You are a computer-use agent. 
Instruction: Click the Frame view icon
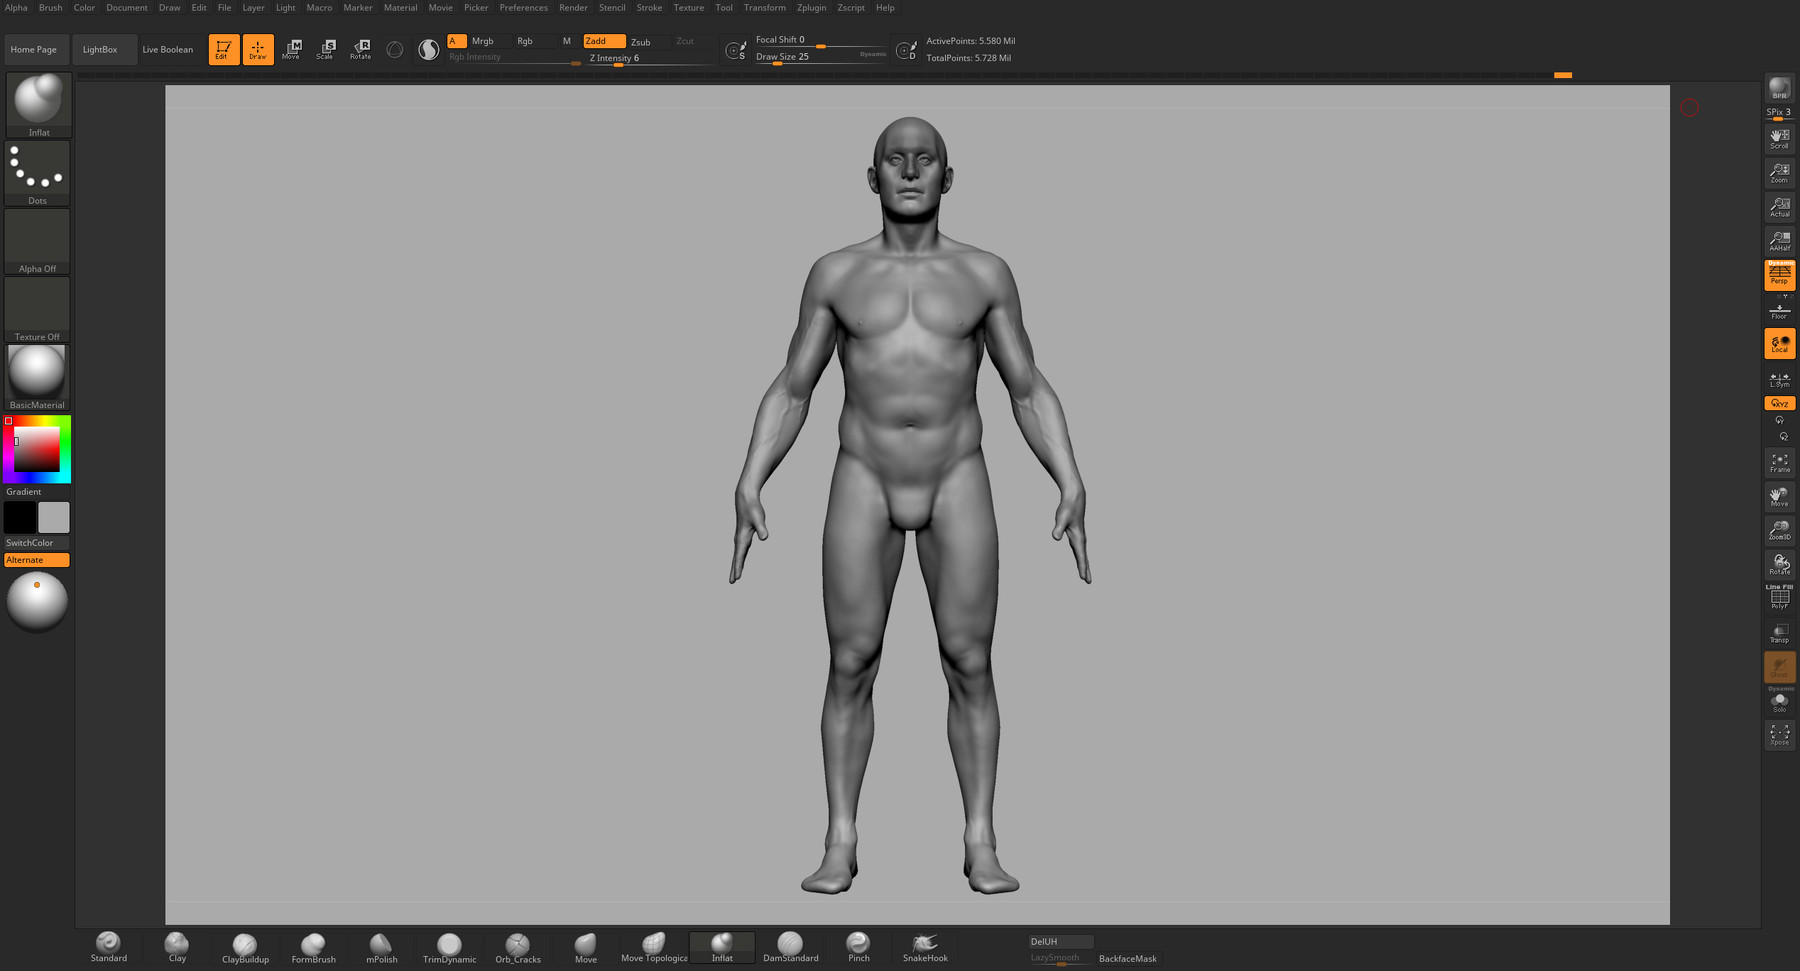click(x=1779, y=463)
